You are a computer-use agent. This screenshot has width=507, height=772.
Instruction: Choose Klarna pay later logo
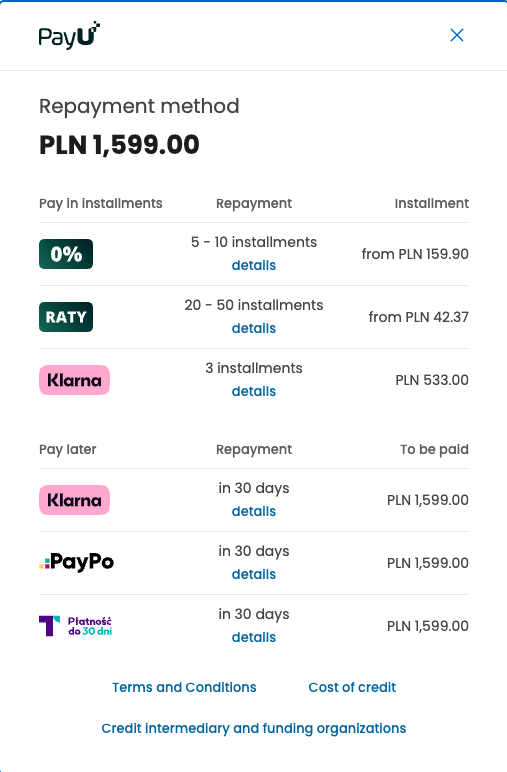point(74,500)
